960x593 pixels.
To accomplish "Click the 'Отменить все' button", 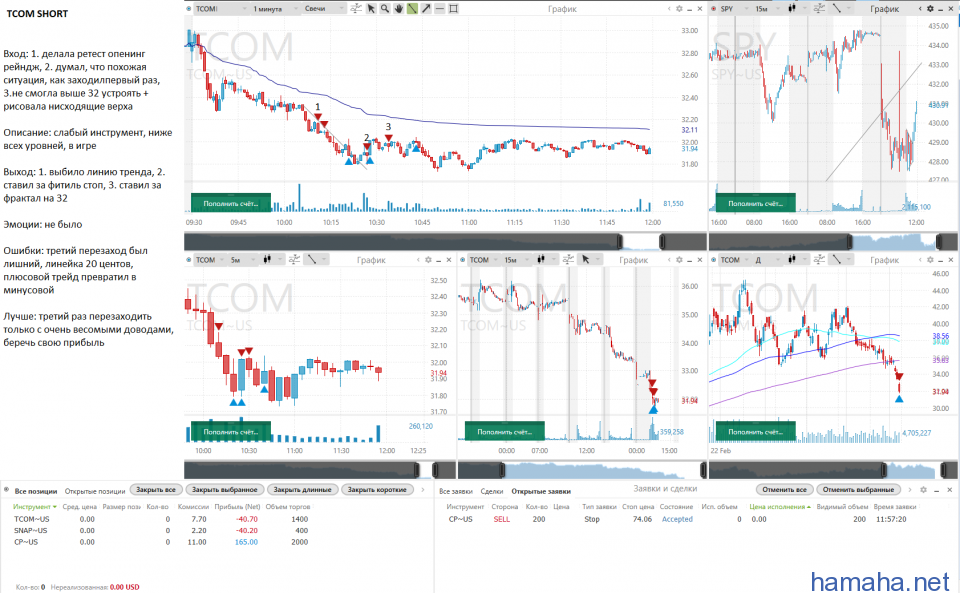I will (784, 490).
